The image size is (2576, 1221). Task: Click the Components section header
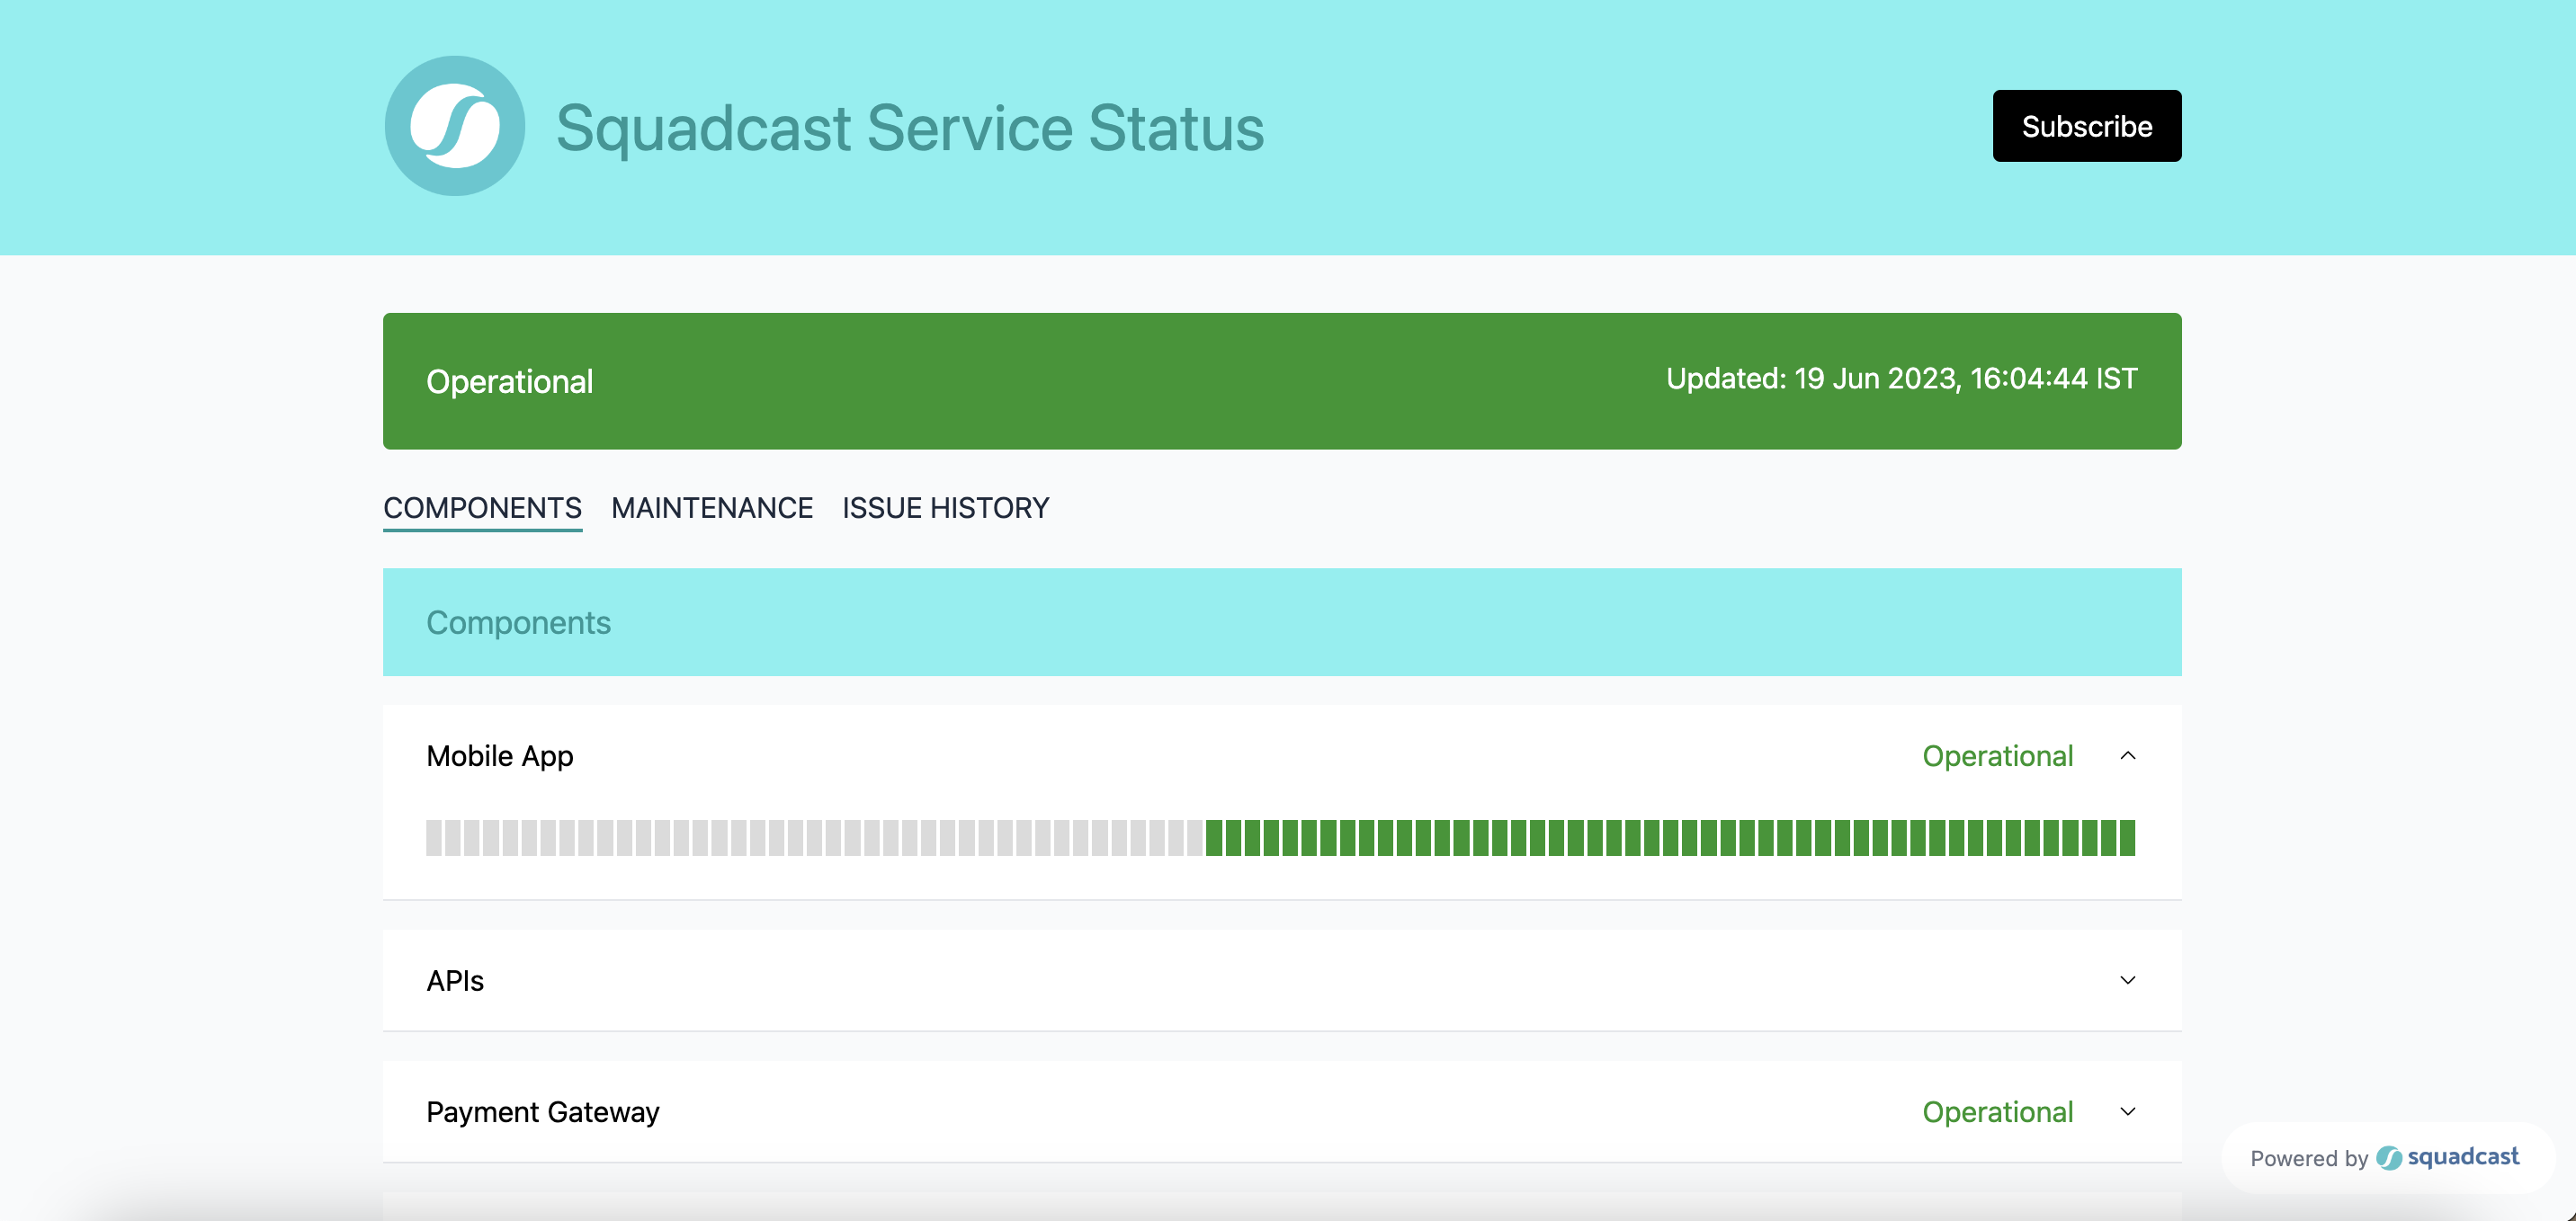[519, 622]
